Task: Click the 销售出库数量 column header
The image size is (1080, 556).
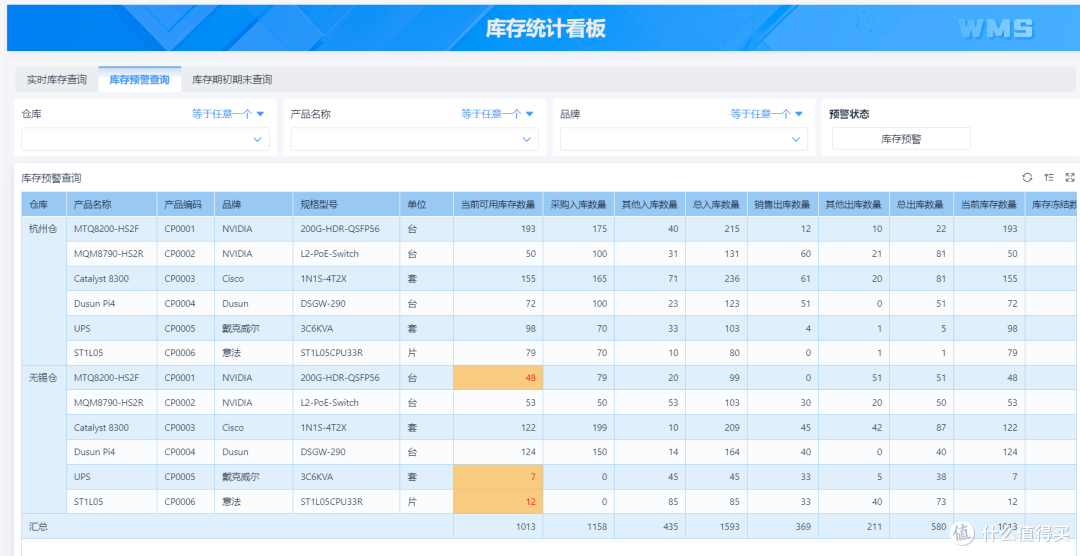Action: point(782,205)
